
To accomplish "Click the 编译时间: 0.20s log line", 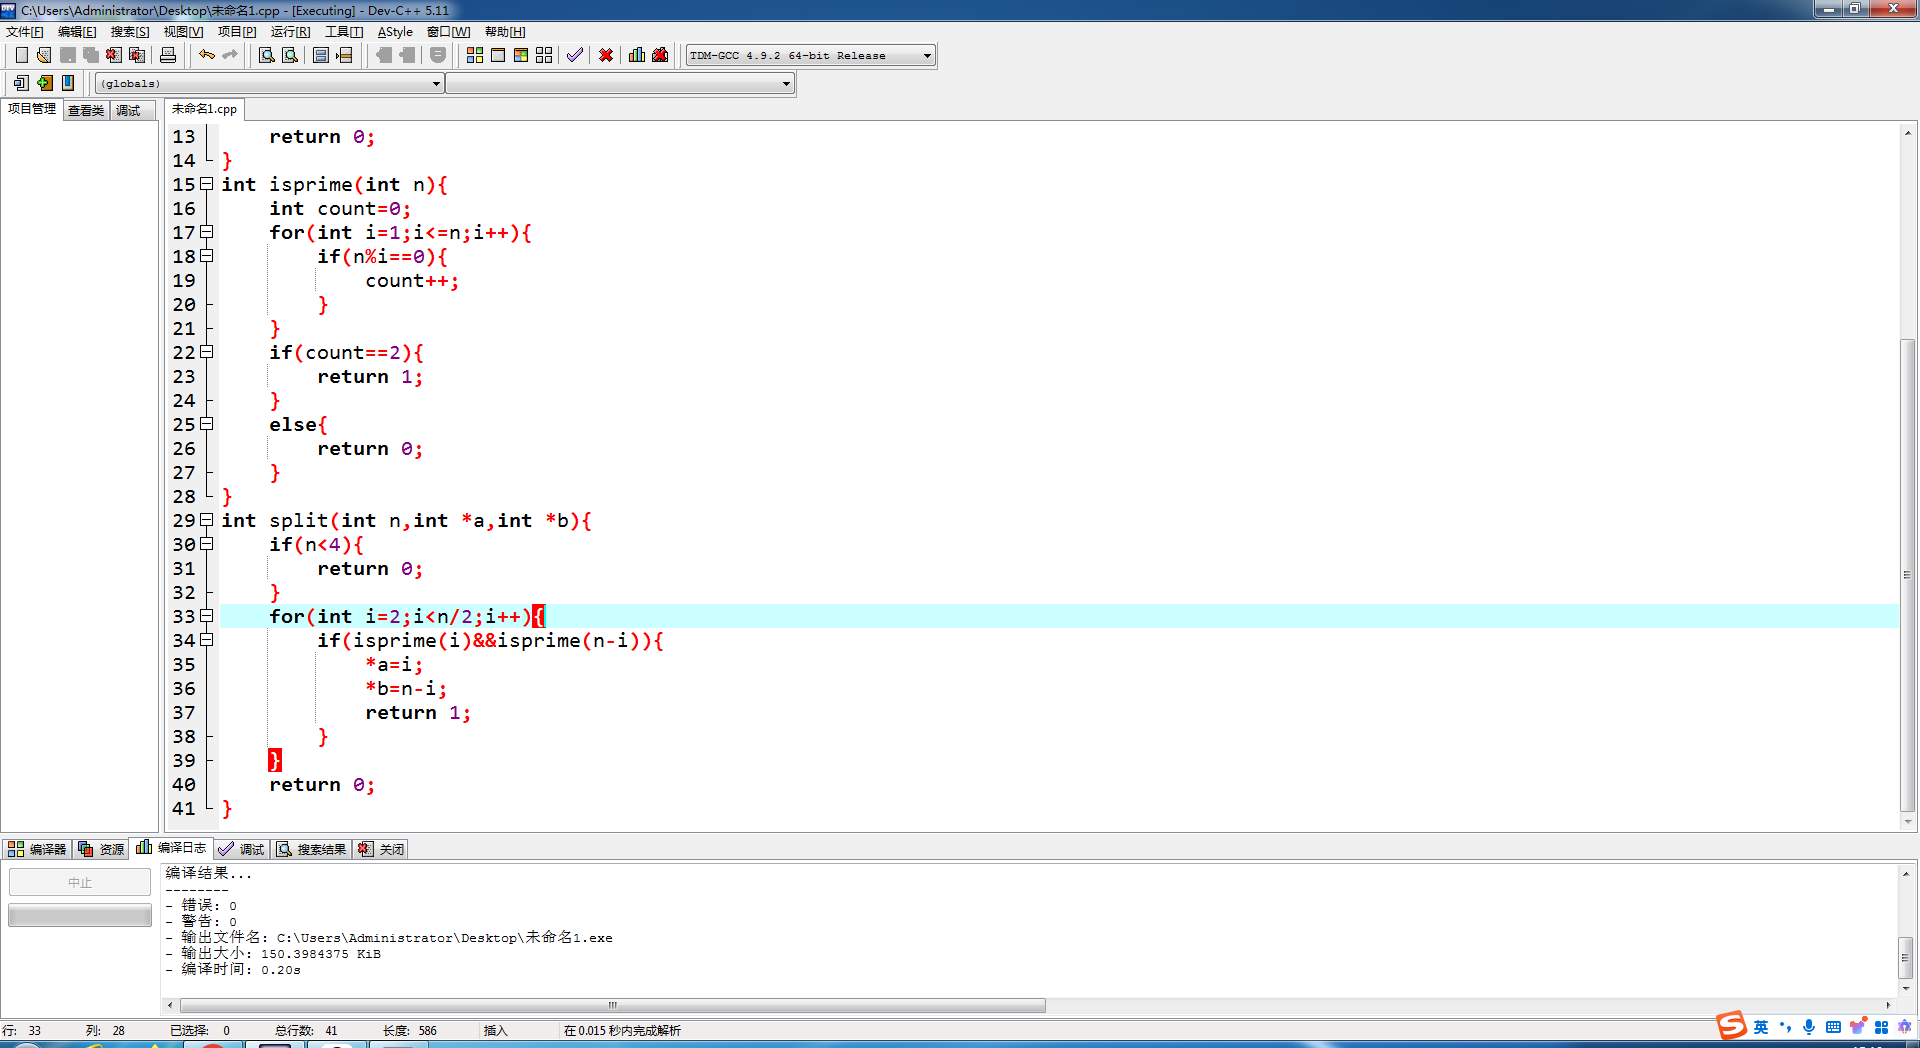I will tap(233, 970).
